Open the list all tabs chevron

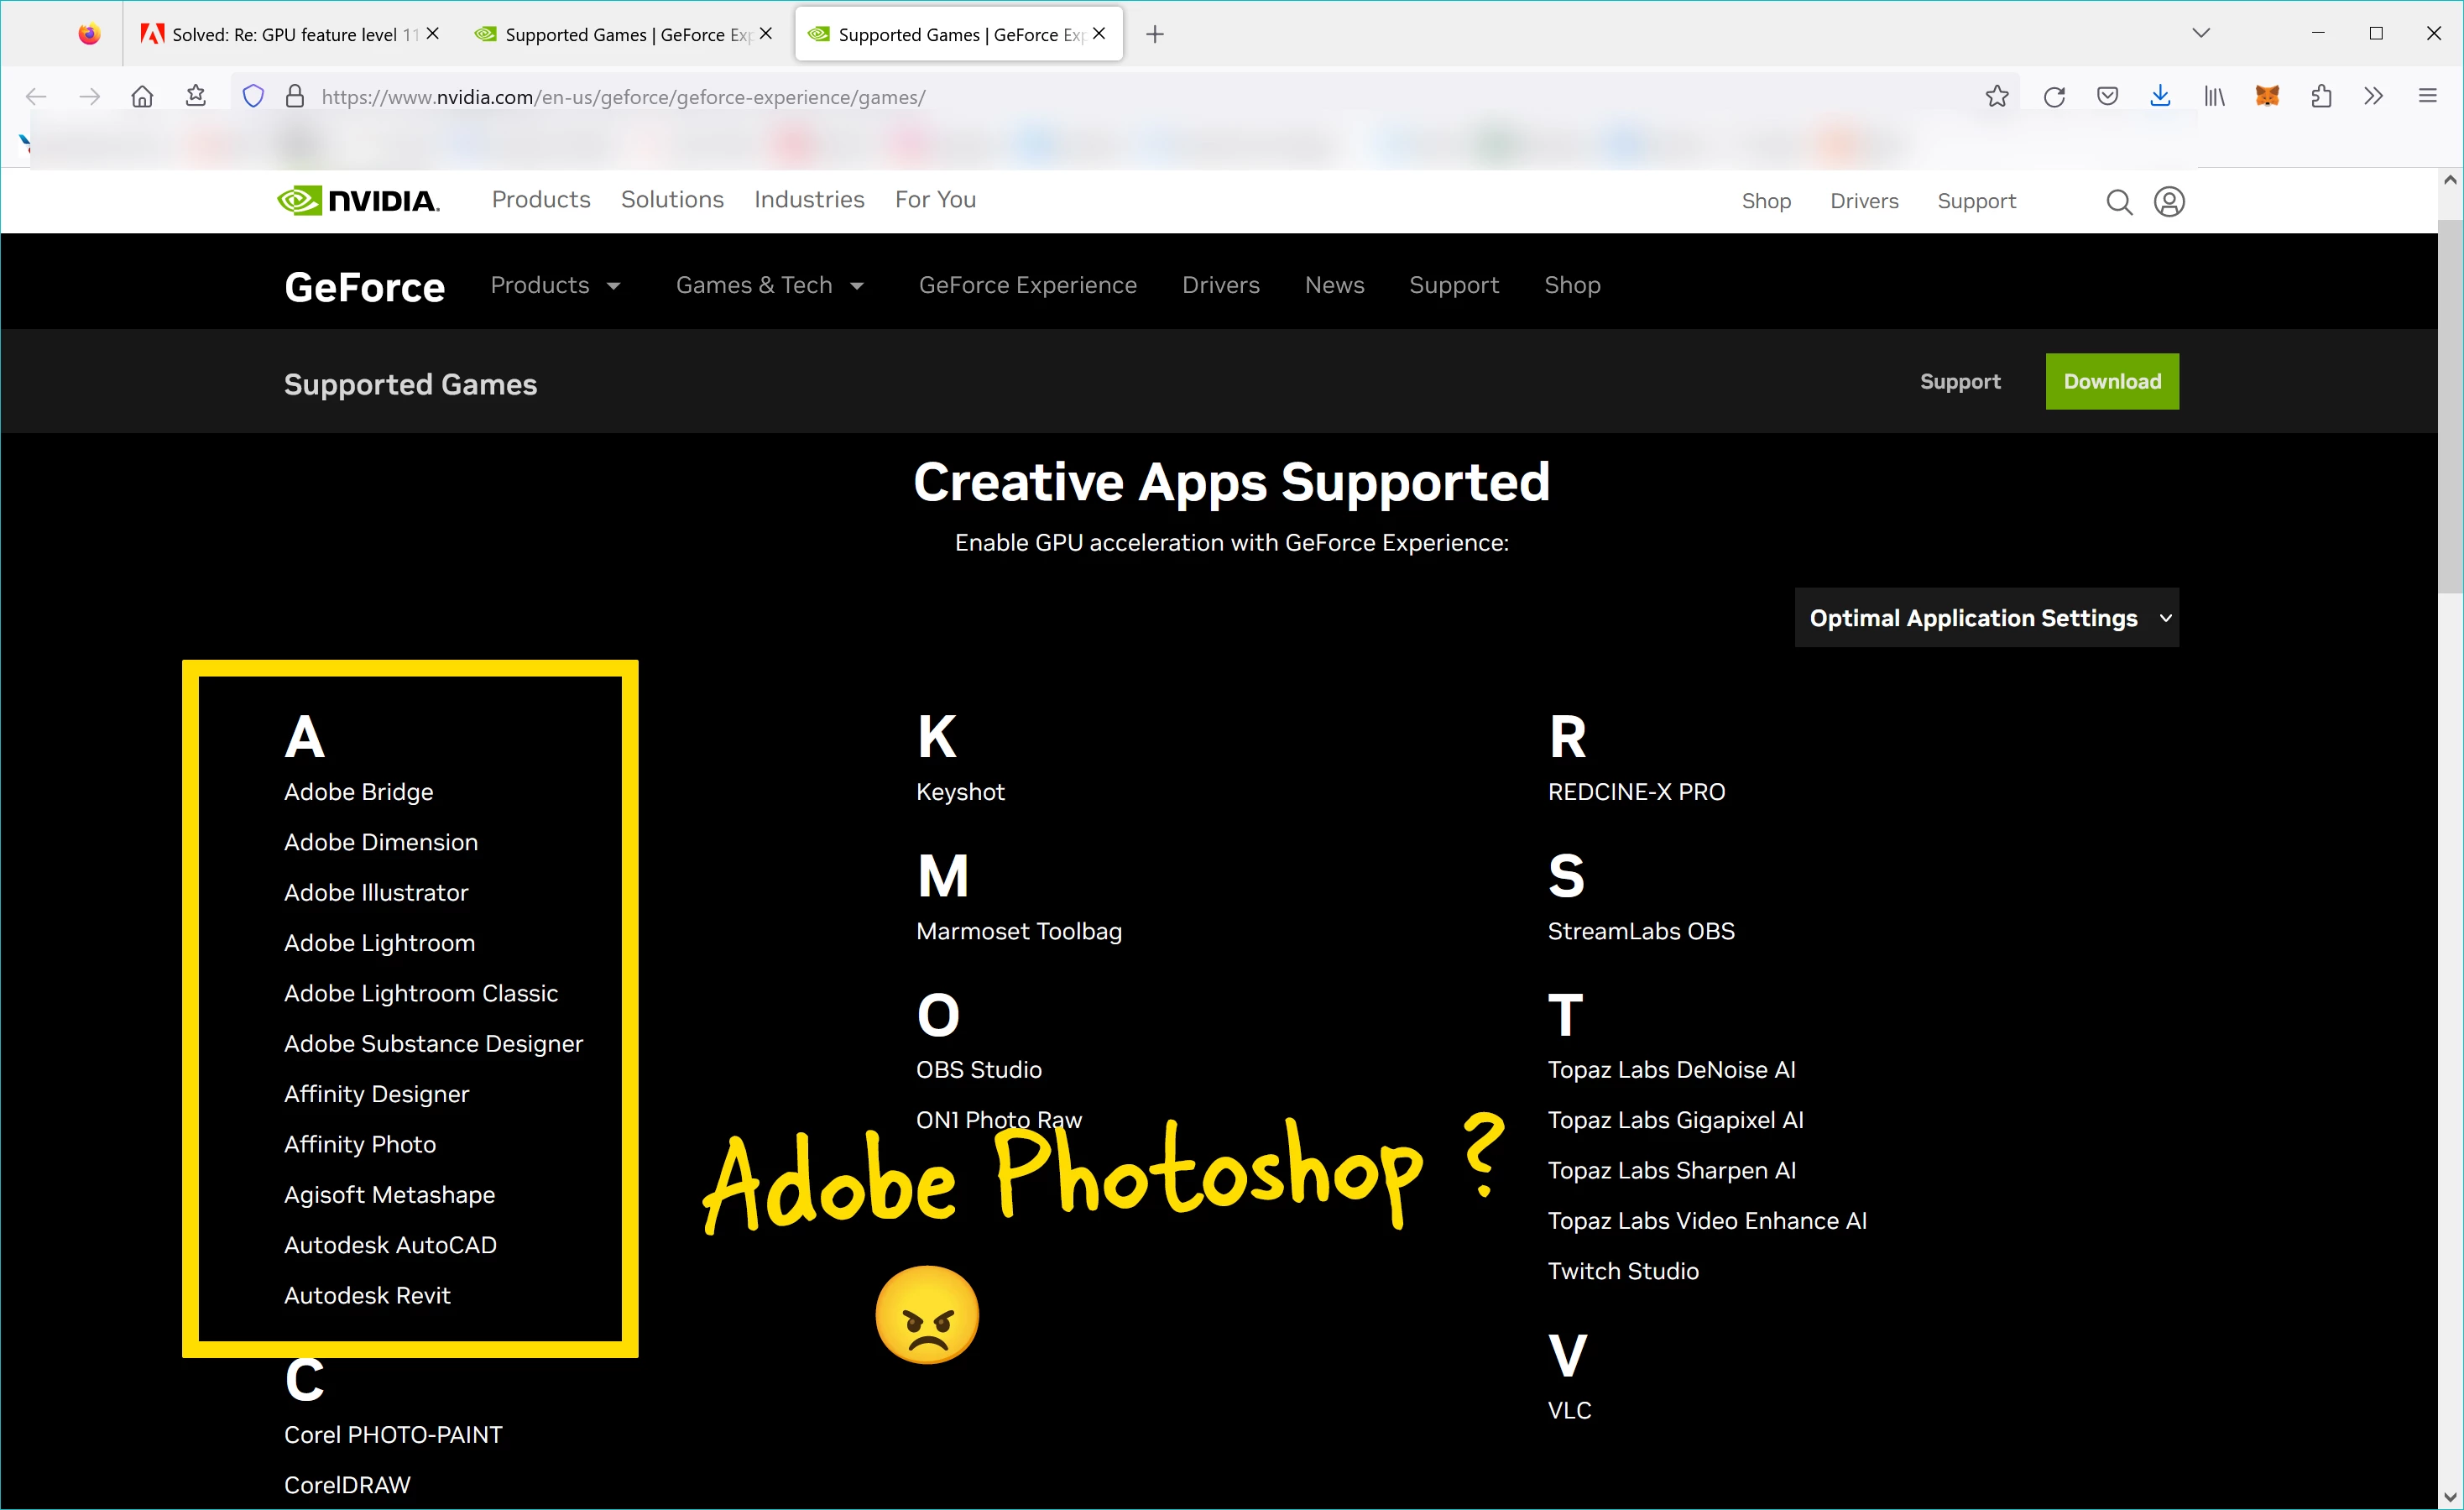pos(2200,34)
